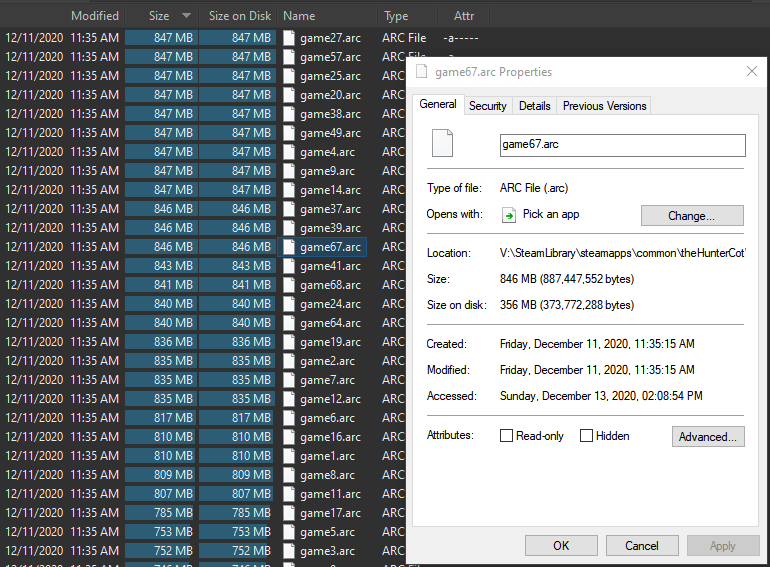Sort by the Size column header

[159, 16]
